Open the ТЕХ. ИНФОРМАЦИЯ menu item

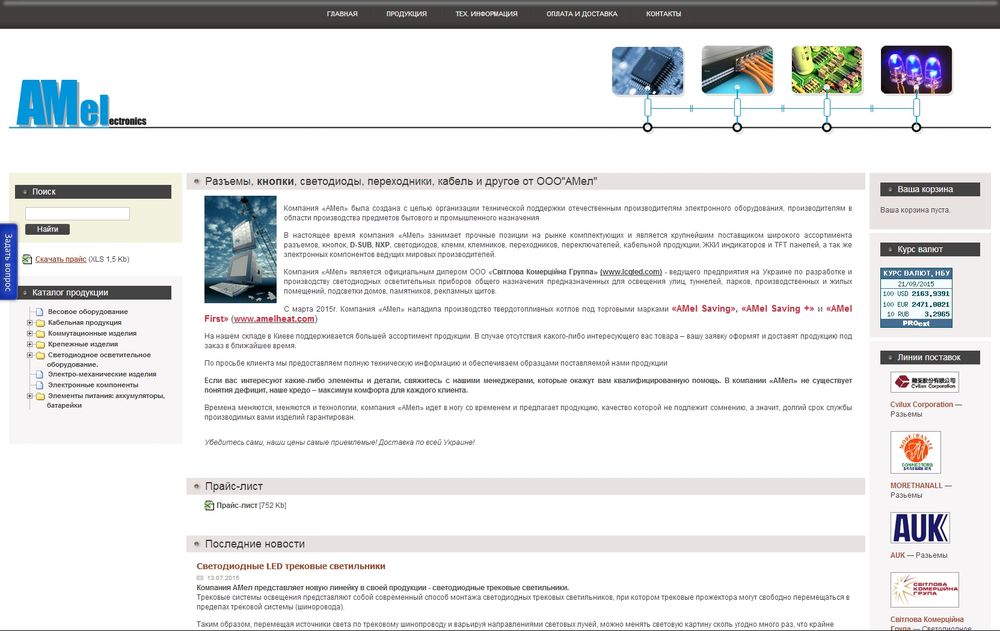pos(486,13)
